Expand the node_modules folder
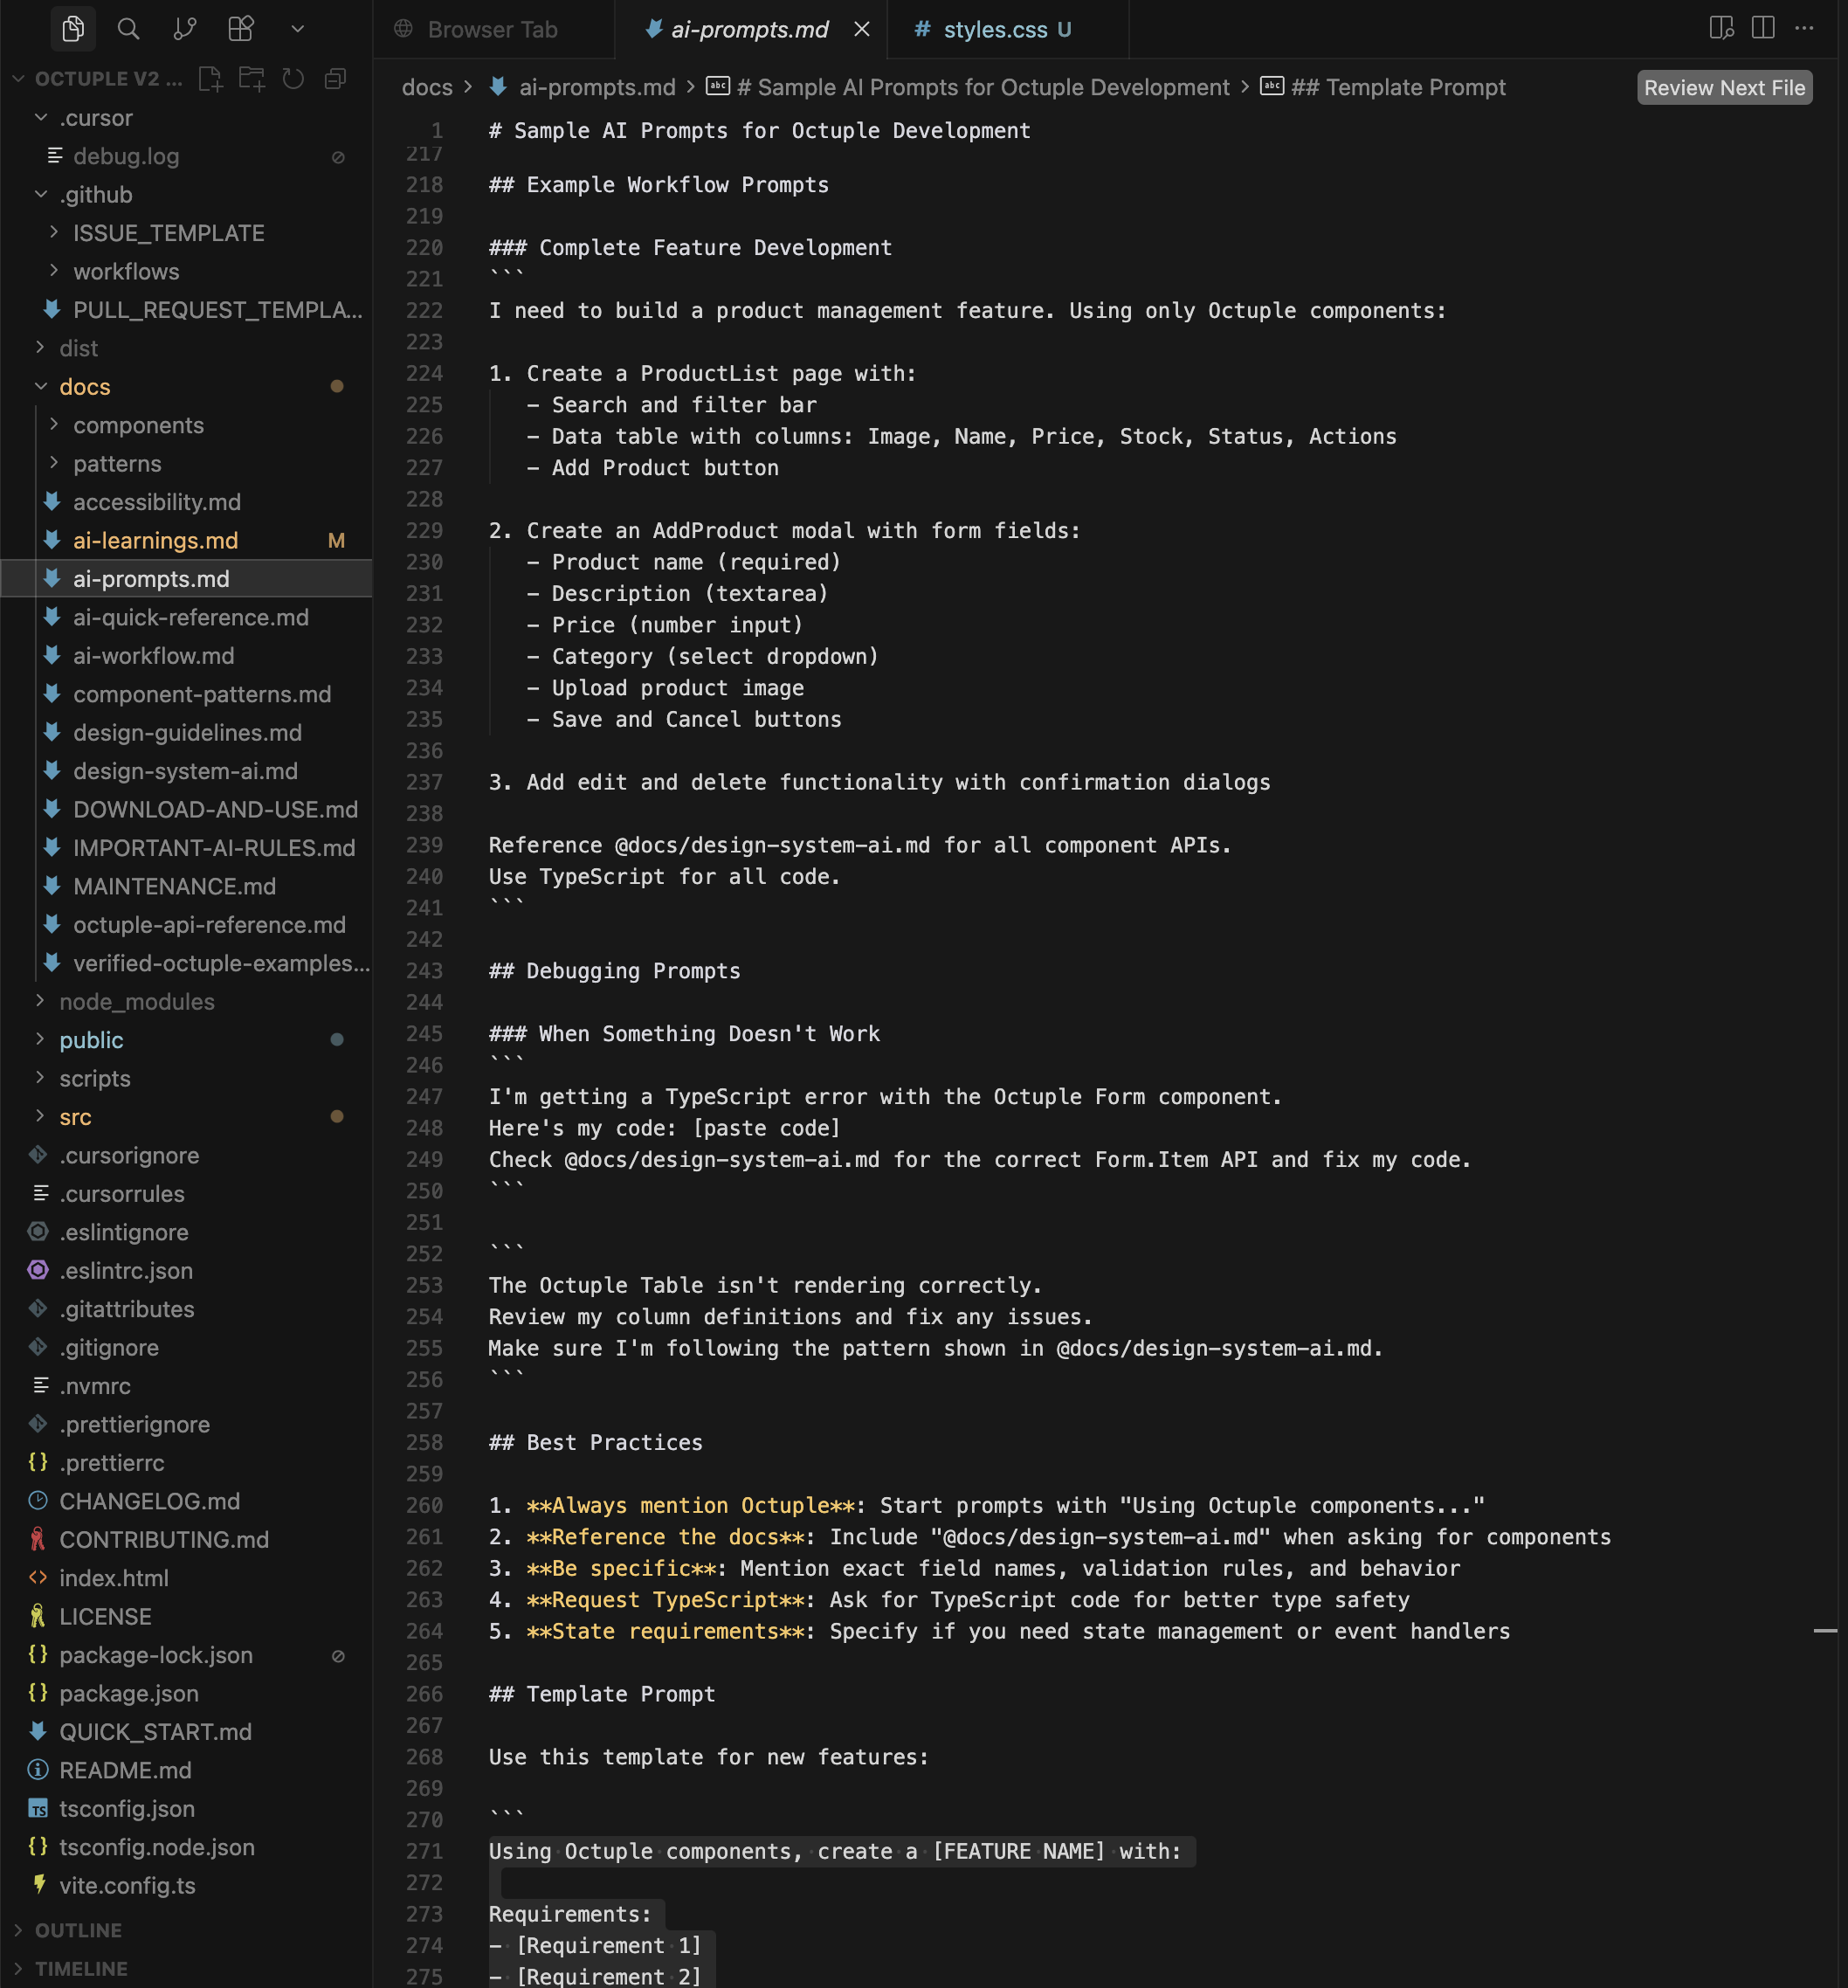Viewport: 1848px width, 1988px height. 136,1001
